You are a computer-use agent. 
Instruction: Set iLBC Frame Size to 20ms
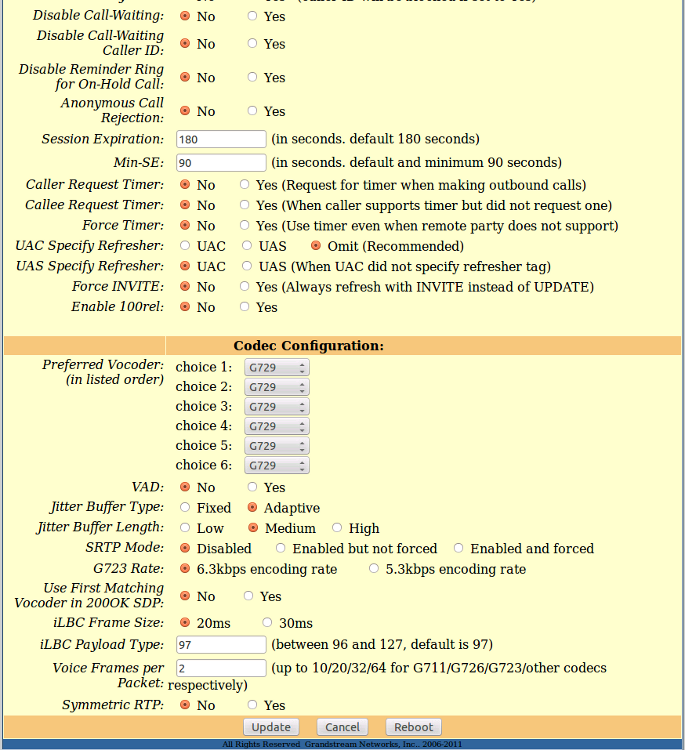click(185, 622)
